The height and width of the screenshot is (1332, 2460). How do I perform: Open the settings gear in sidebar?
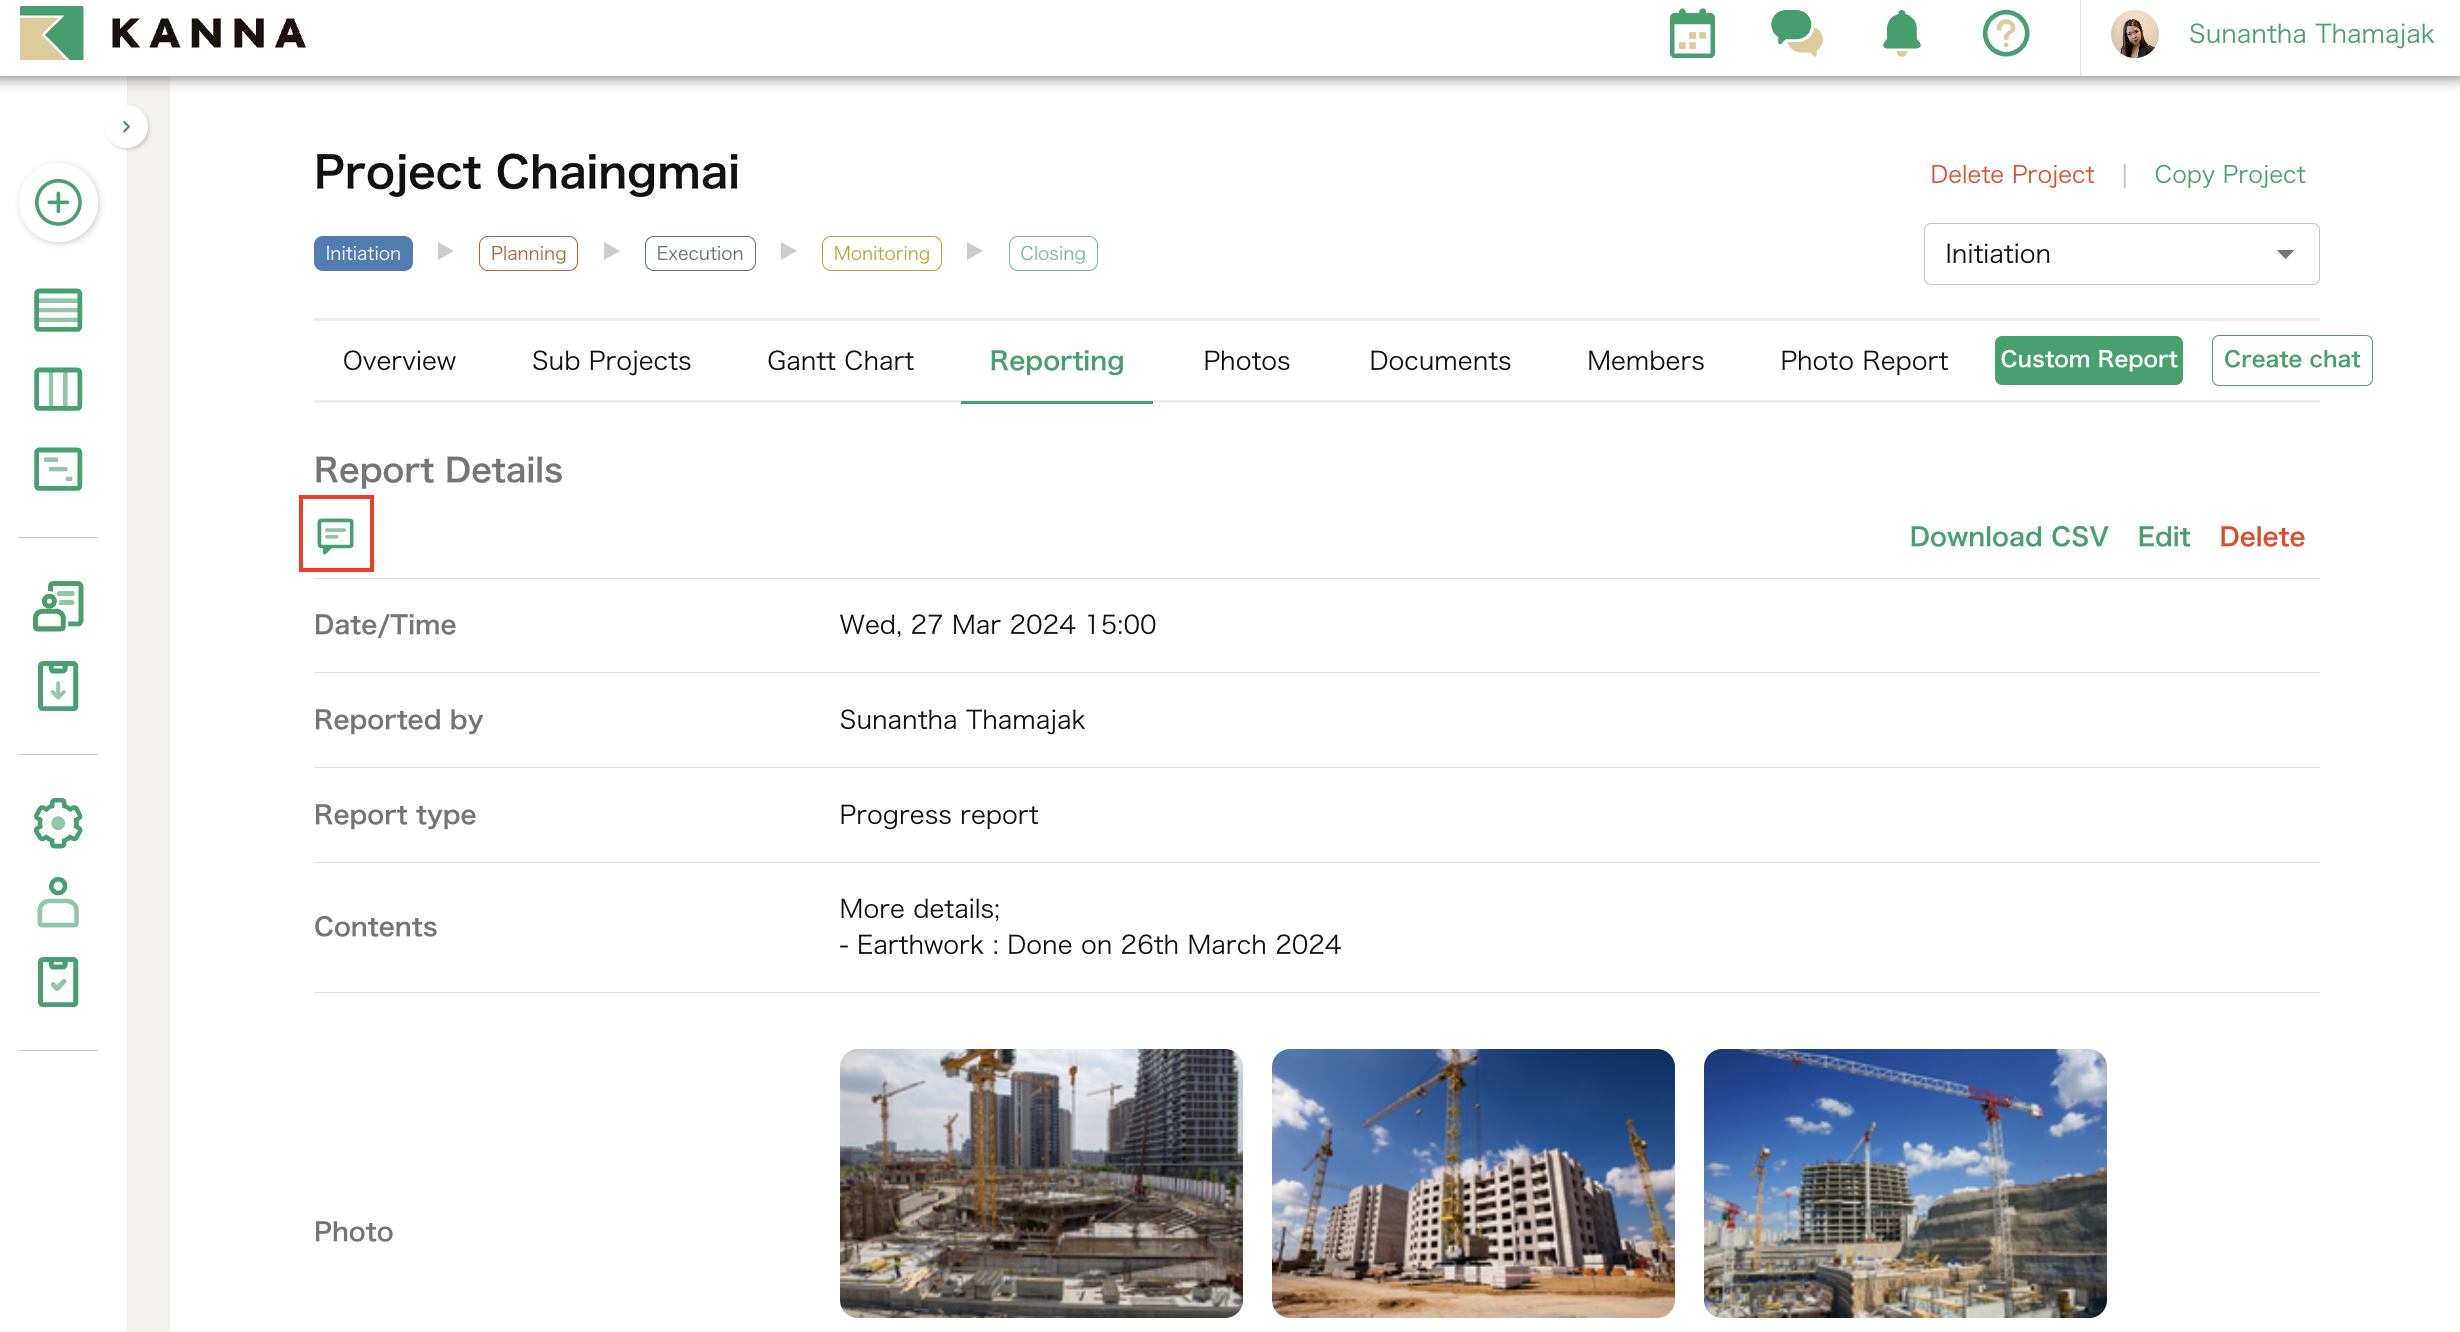pos(58,823)
